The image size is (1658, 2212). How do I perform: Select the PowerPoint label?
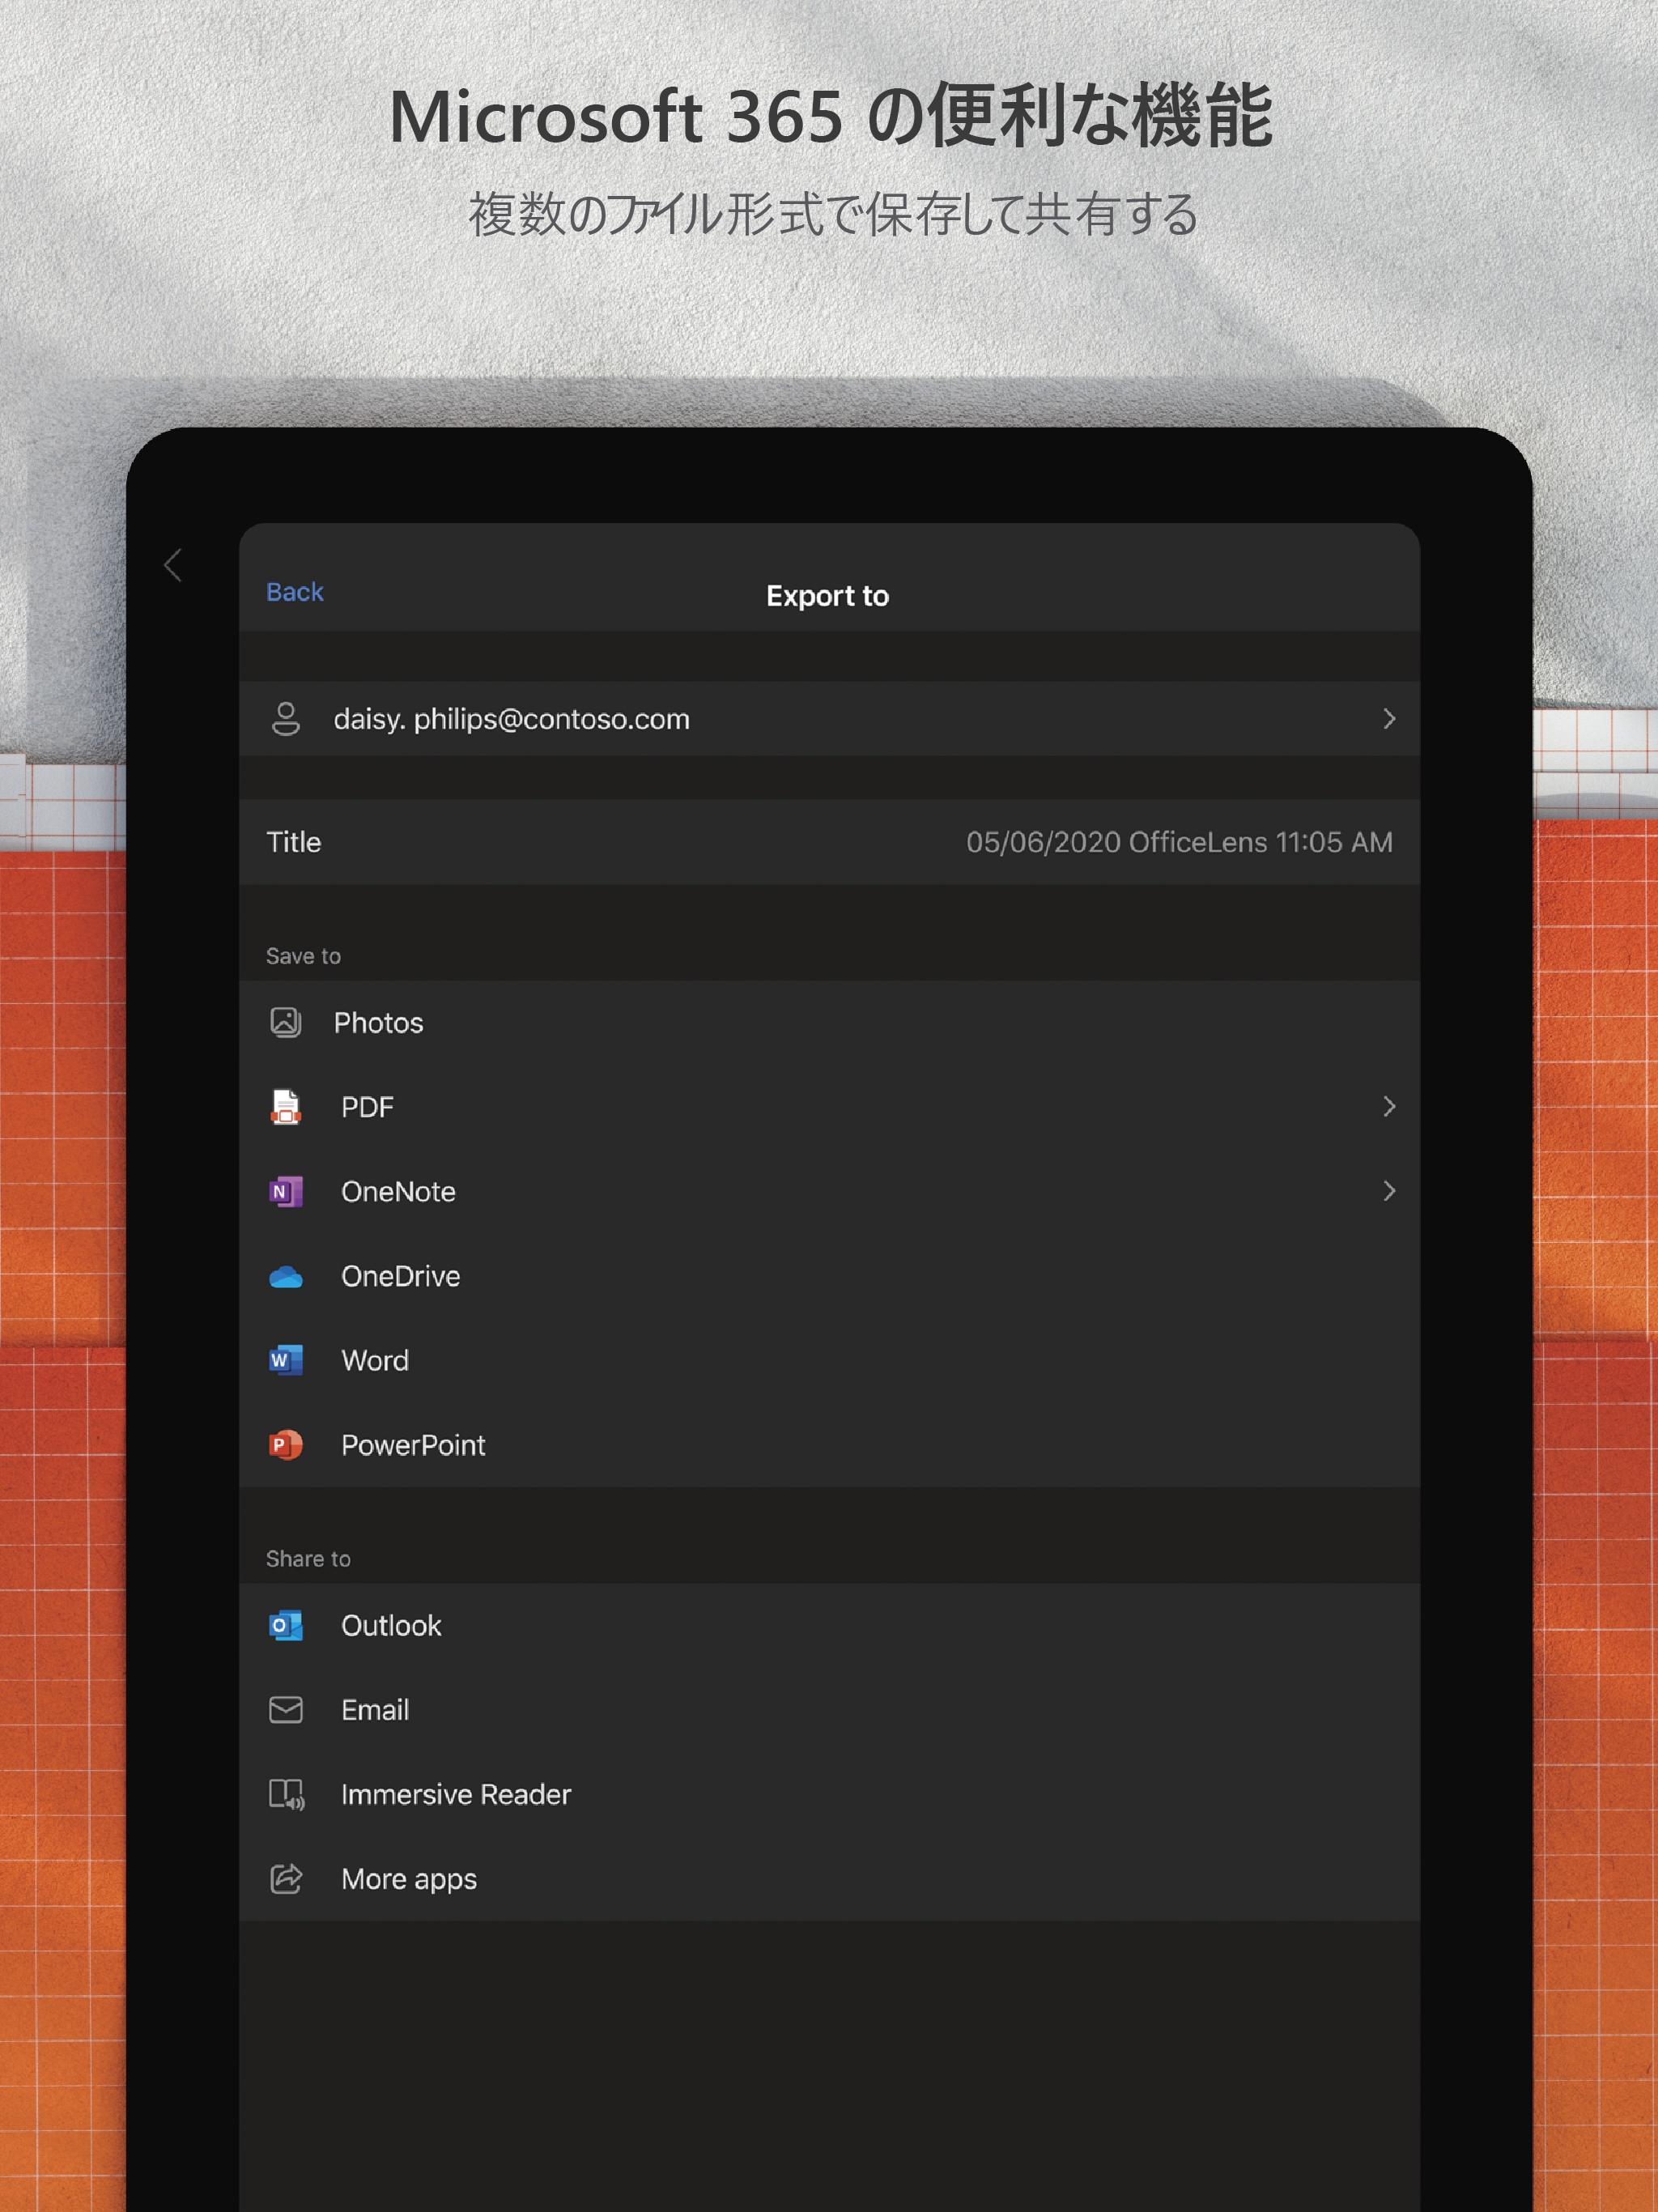[x=412, y=1445]
